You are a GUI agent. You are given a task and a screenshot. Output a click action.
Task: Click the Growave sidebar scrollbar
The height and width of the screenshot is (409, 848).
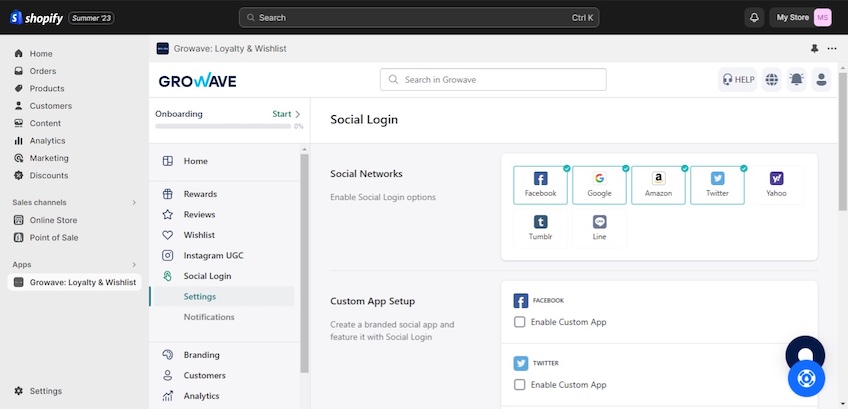click(304, 263)
